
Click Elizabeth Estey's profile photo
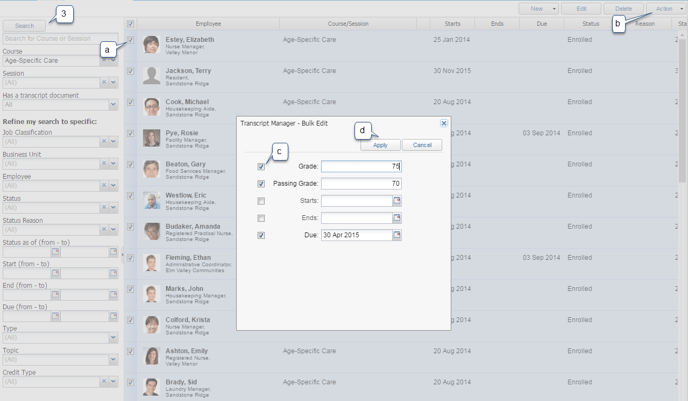[151, 45]
